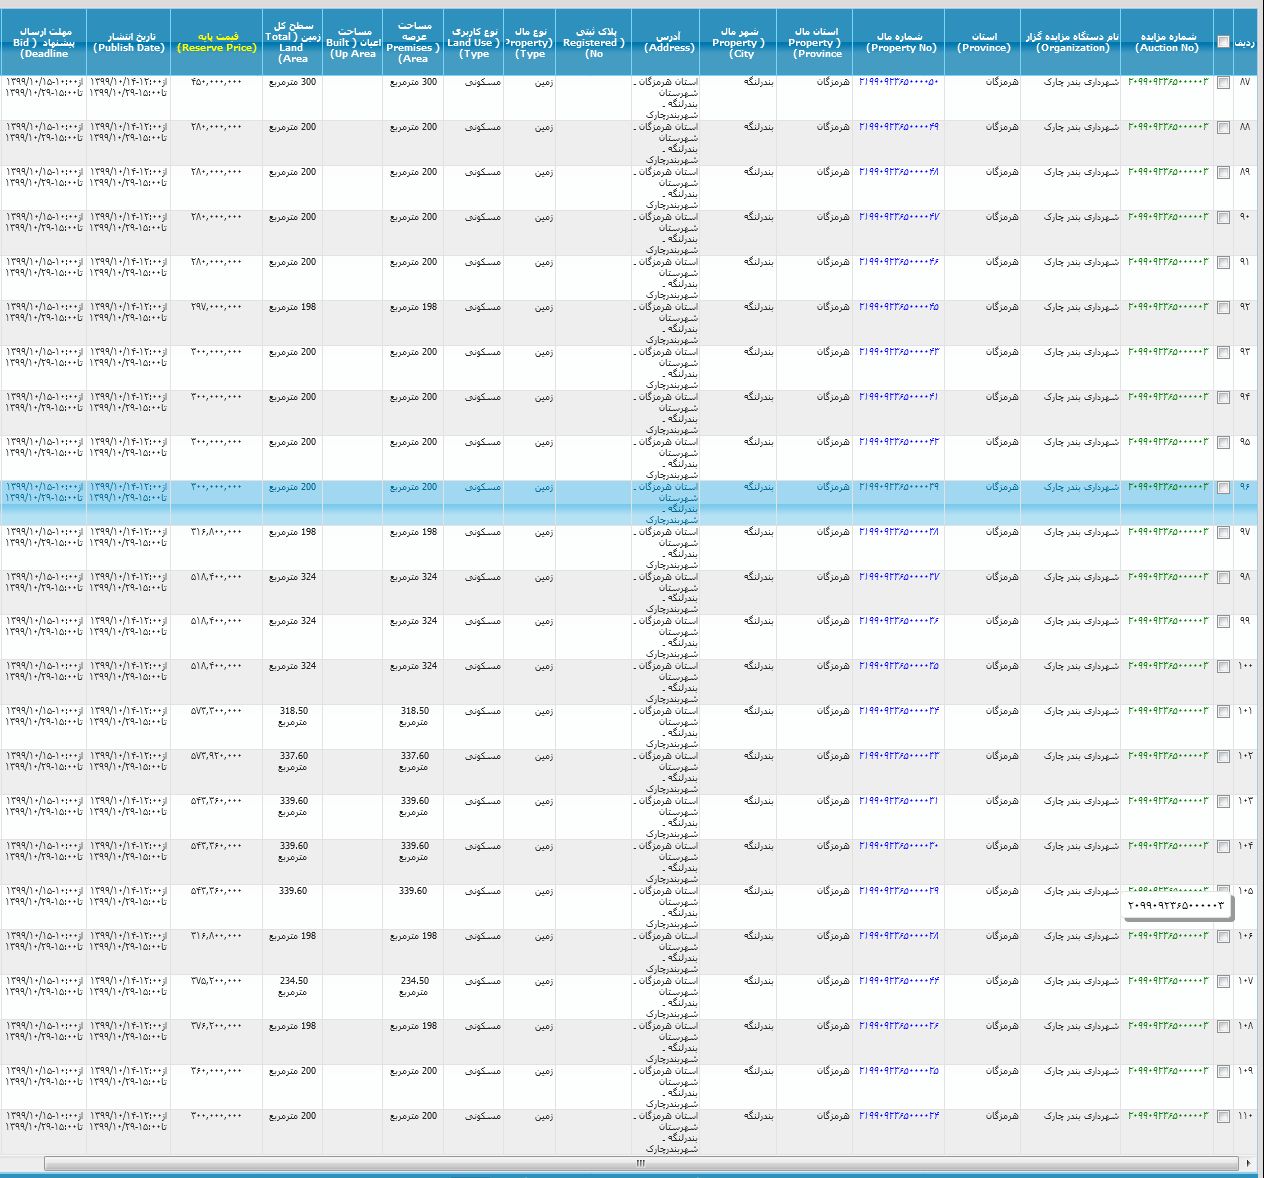This screenshot has height=1178, width=1264.
Task: Select the checkbox in row 96
Action: [x=1223, y=488]
